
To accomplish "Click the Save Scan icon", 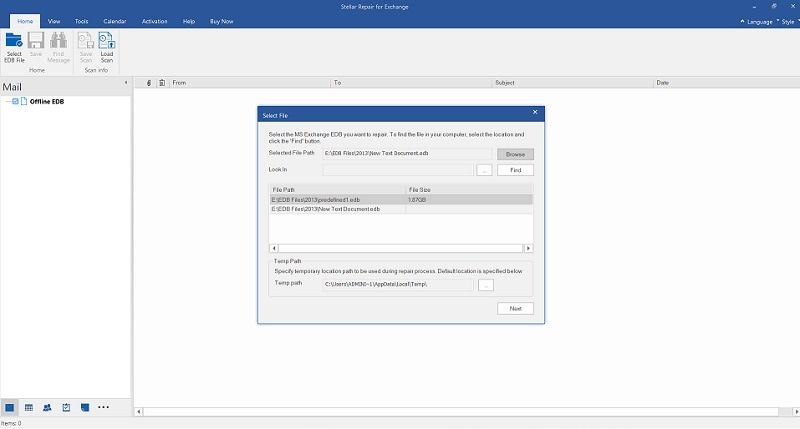I will tap(86, 47).
